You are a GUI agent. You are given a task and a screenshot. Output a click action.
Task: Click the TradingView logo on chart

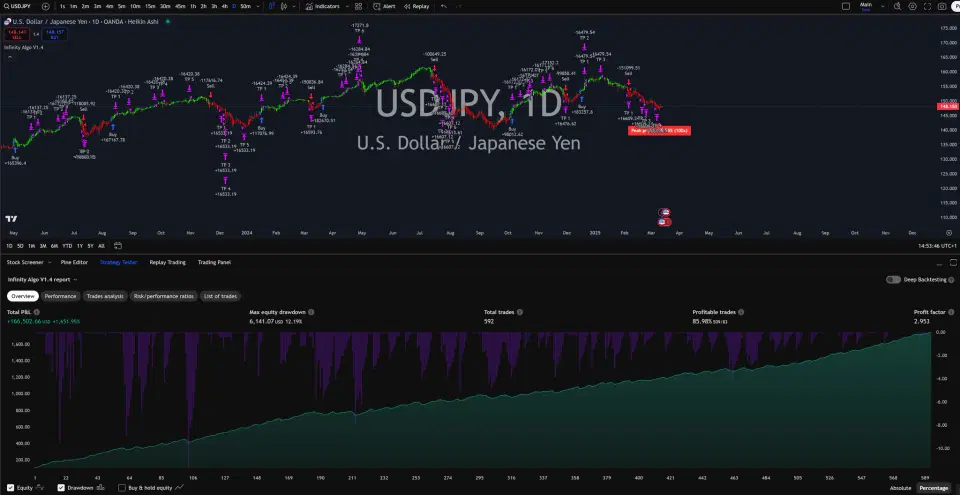coord(11,219)
